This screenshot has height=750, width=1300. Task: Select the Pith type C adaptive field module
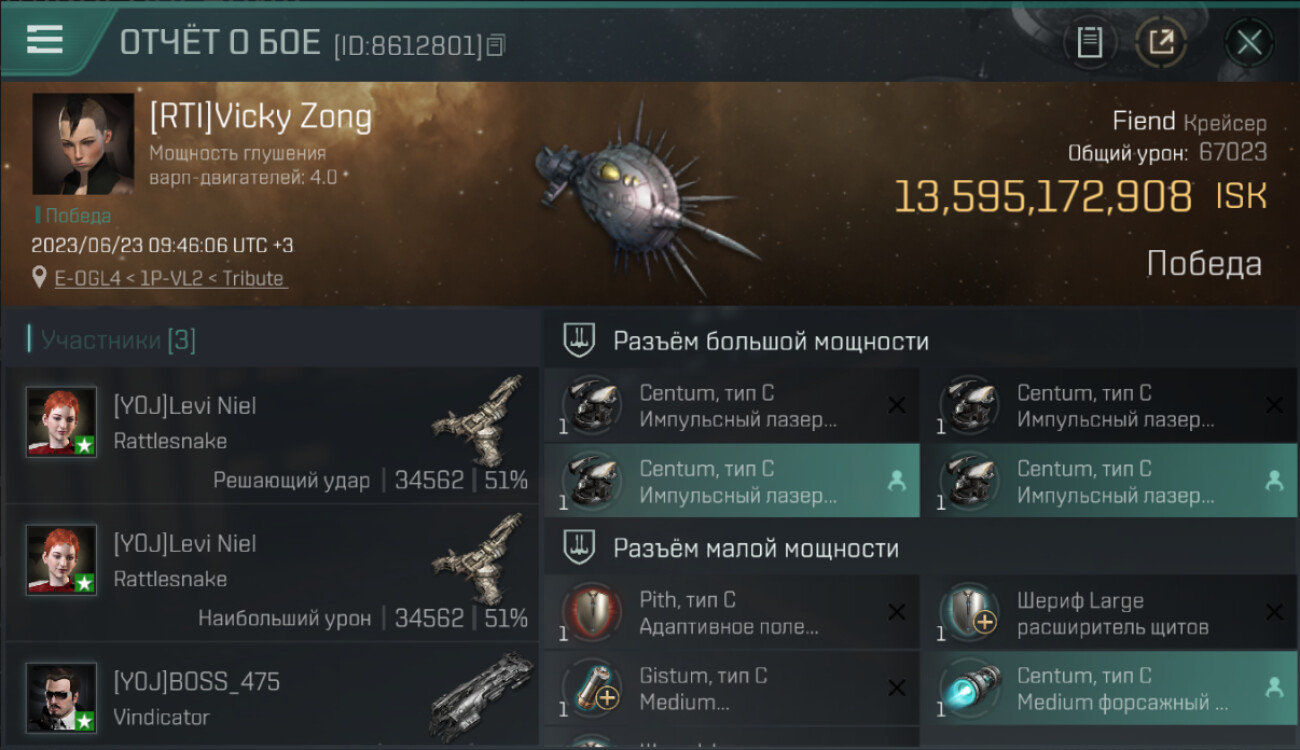coord(732,613)
